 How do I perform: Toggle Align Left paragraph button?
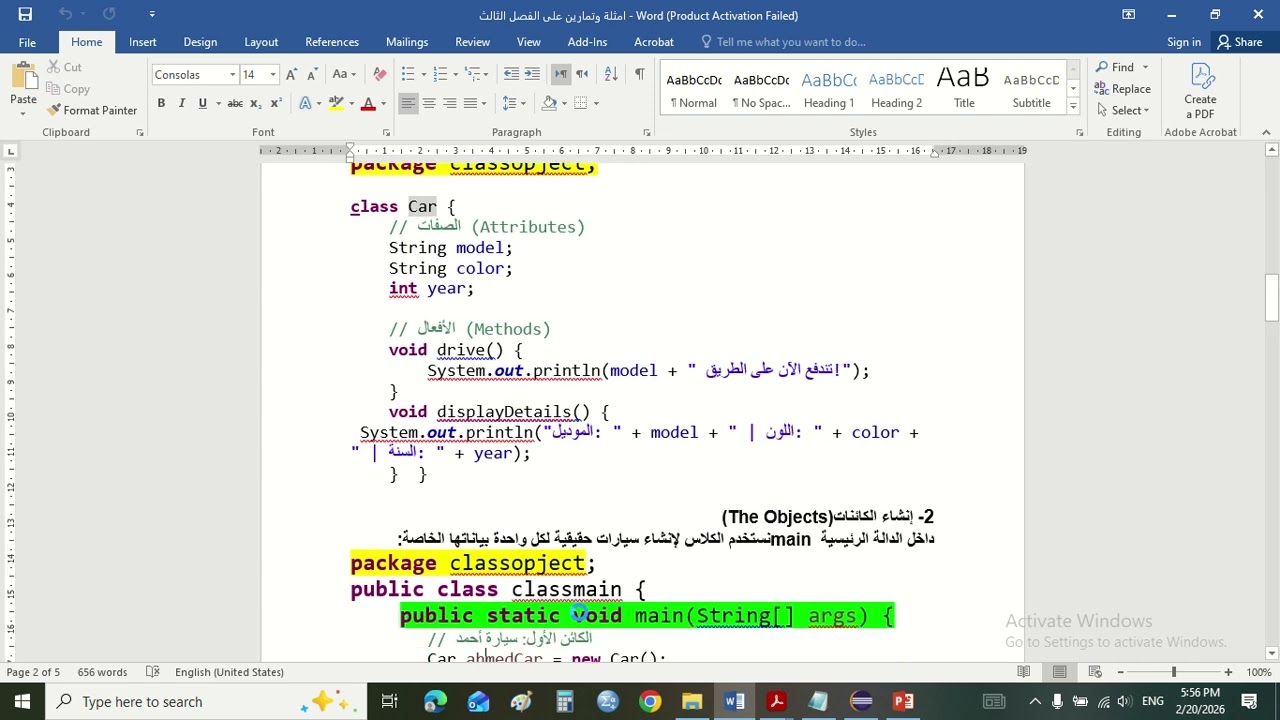(408, 103)
